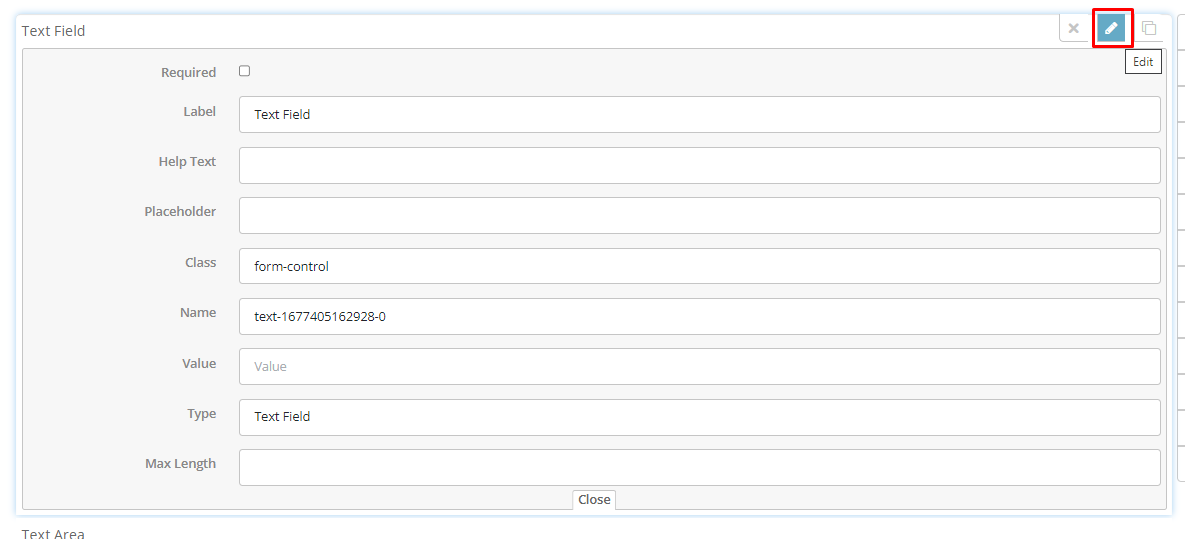Click the Text Field header title
Viewport: 1185px width, 539px height.
coord(54,31)
